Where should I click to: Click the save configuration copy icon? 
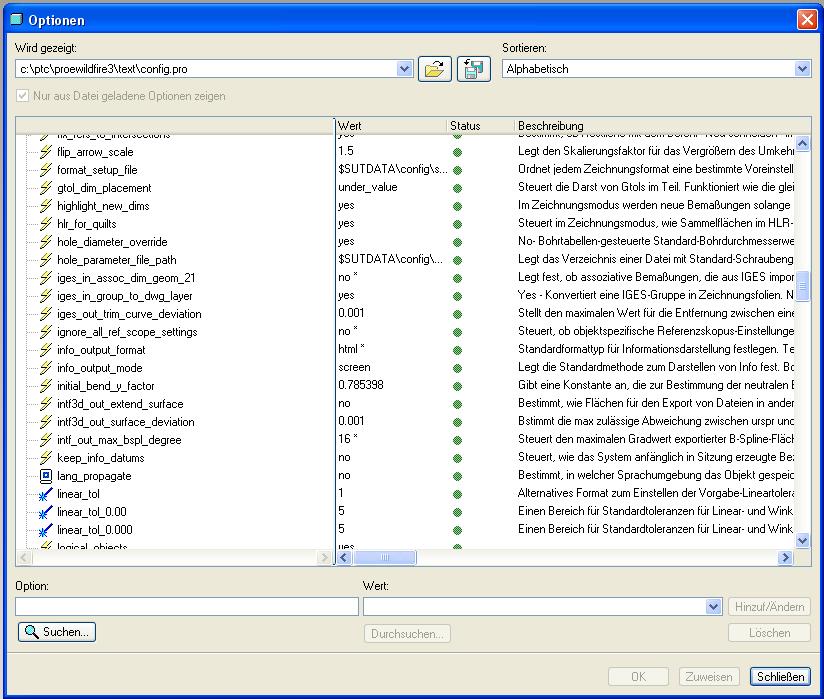(474, 69)
